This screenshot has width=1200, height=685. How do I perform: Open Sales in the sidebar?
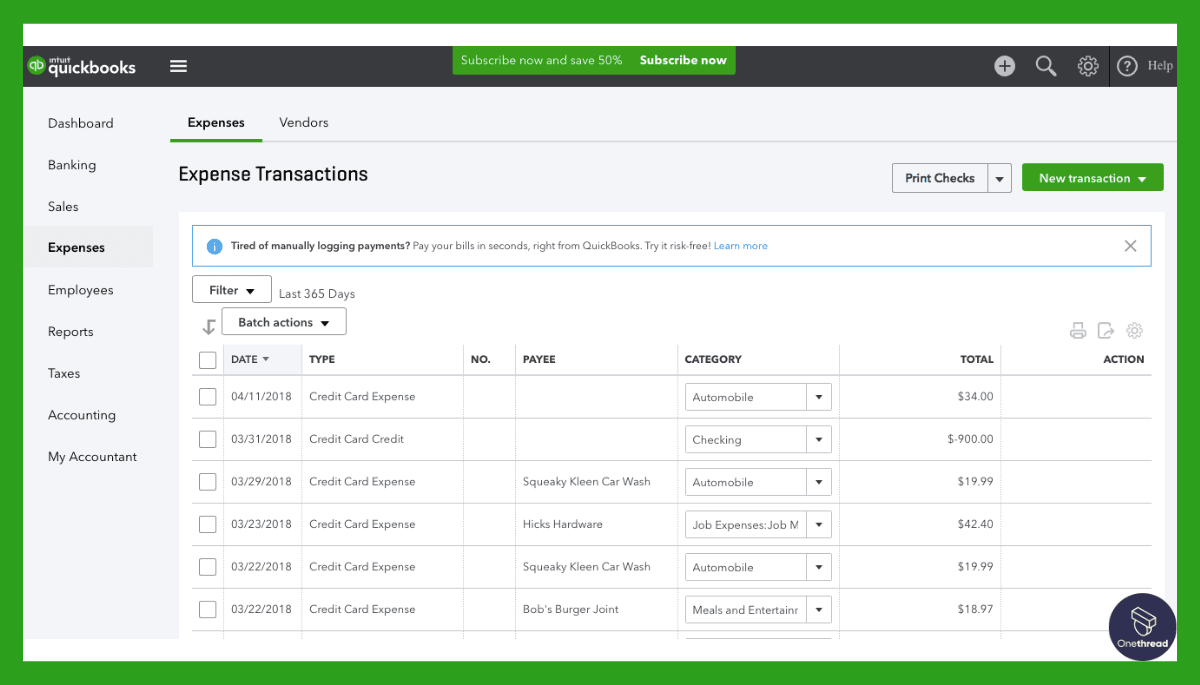[x=63, y=206]
